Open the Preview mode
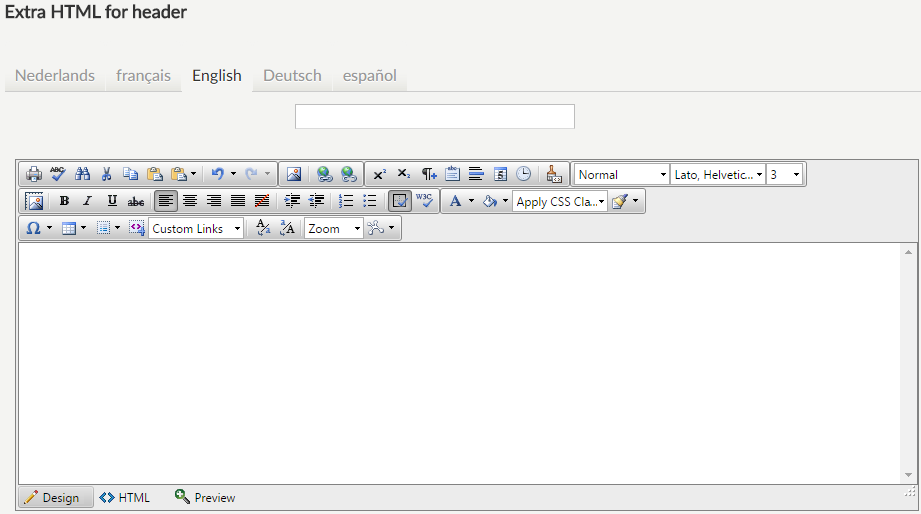921x514 pixels. coord(205,497)
